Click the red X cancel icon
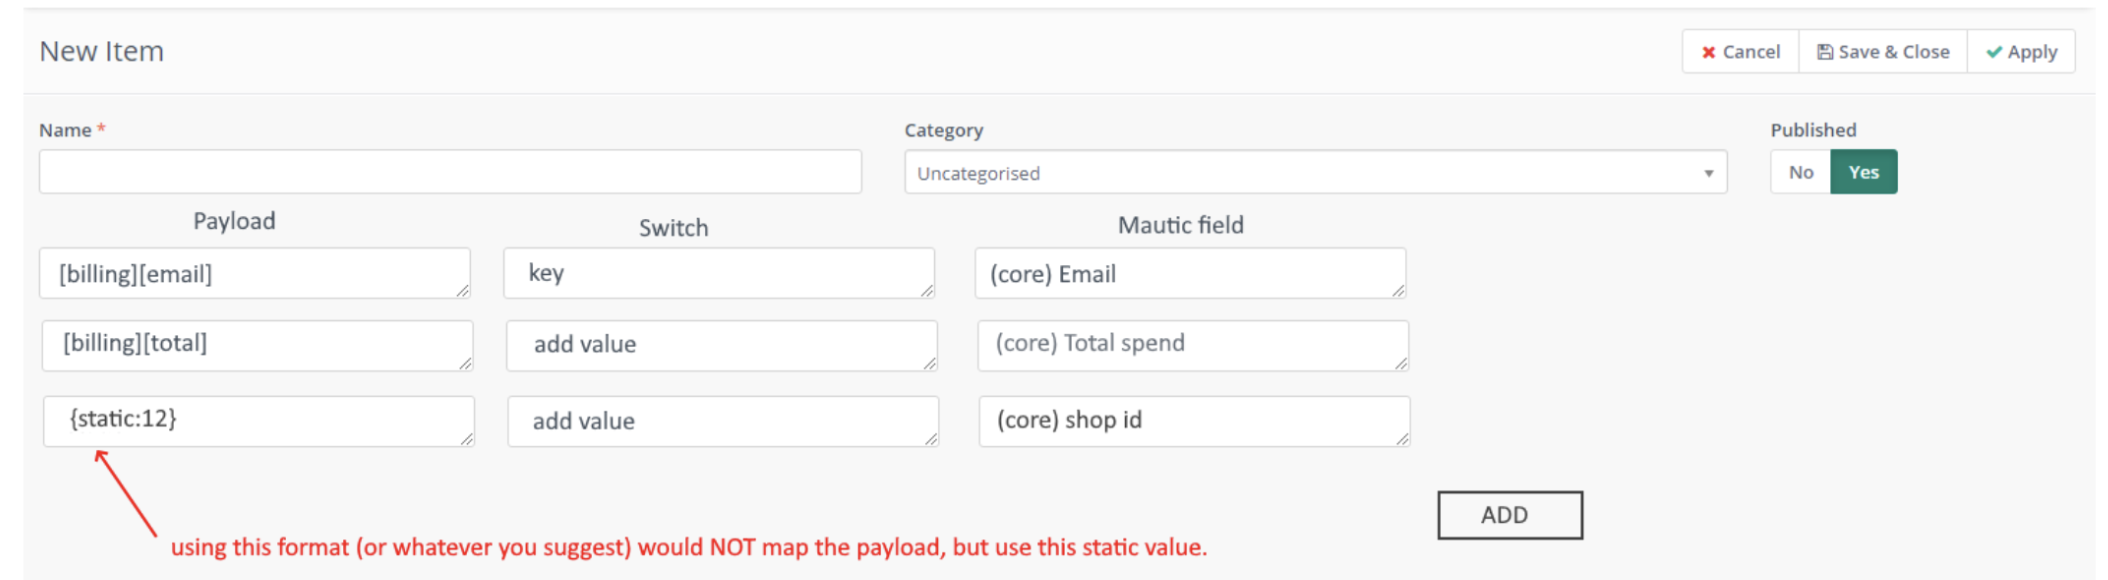Viewport: 2108px width, 580px height. (1709, 51)
